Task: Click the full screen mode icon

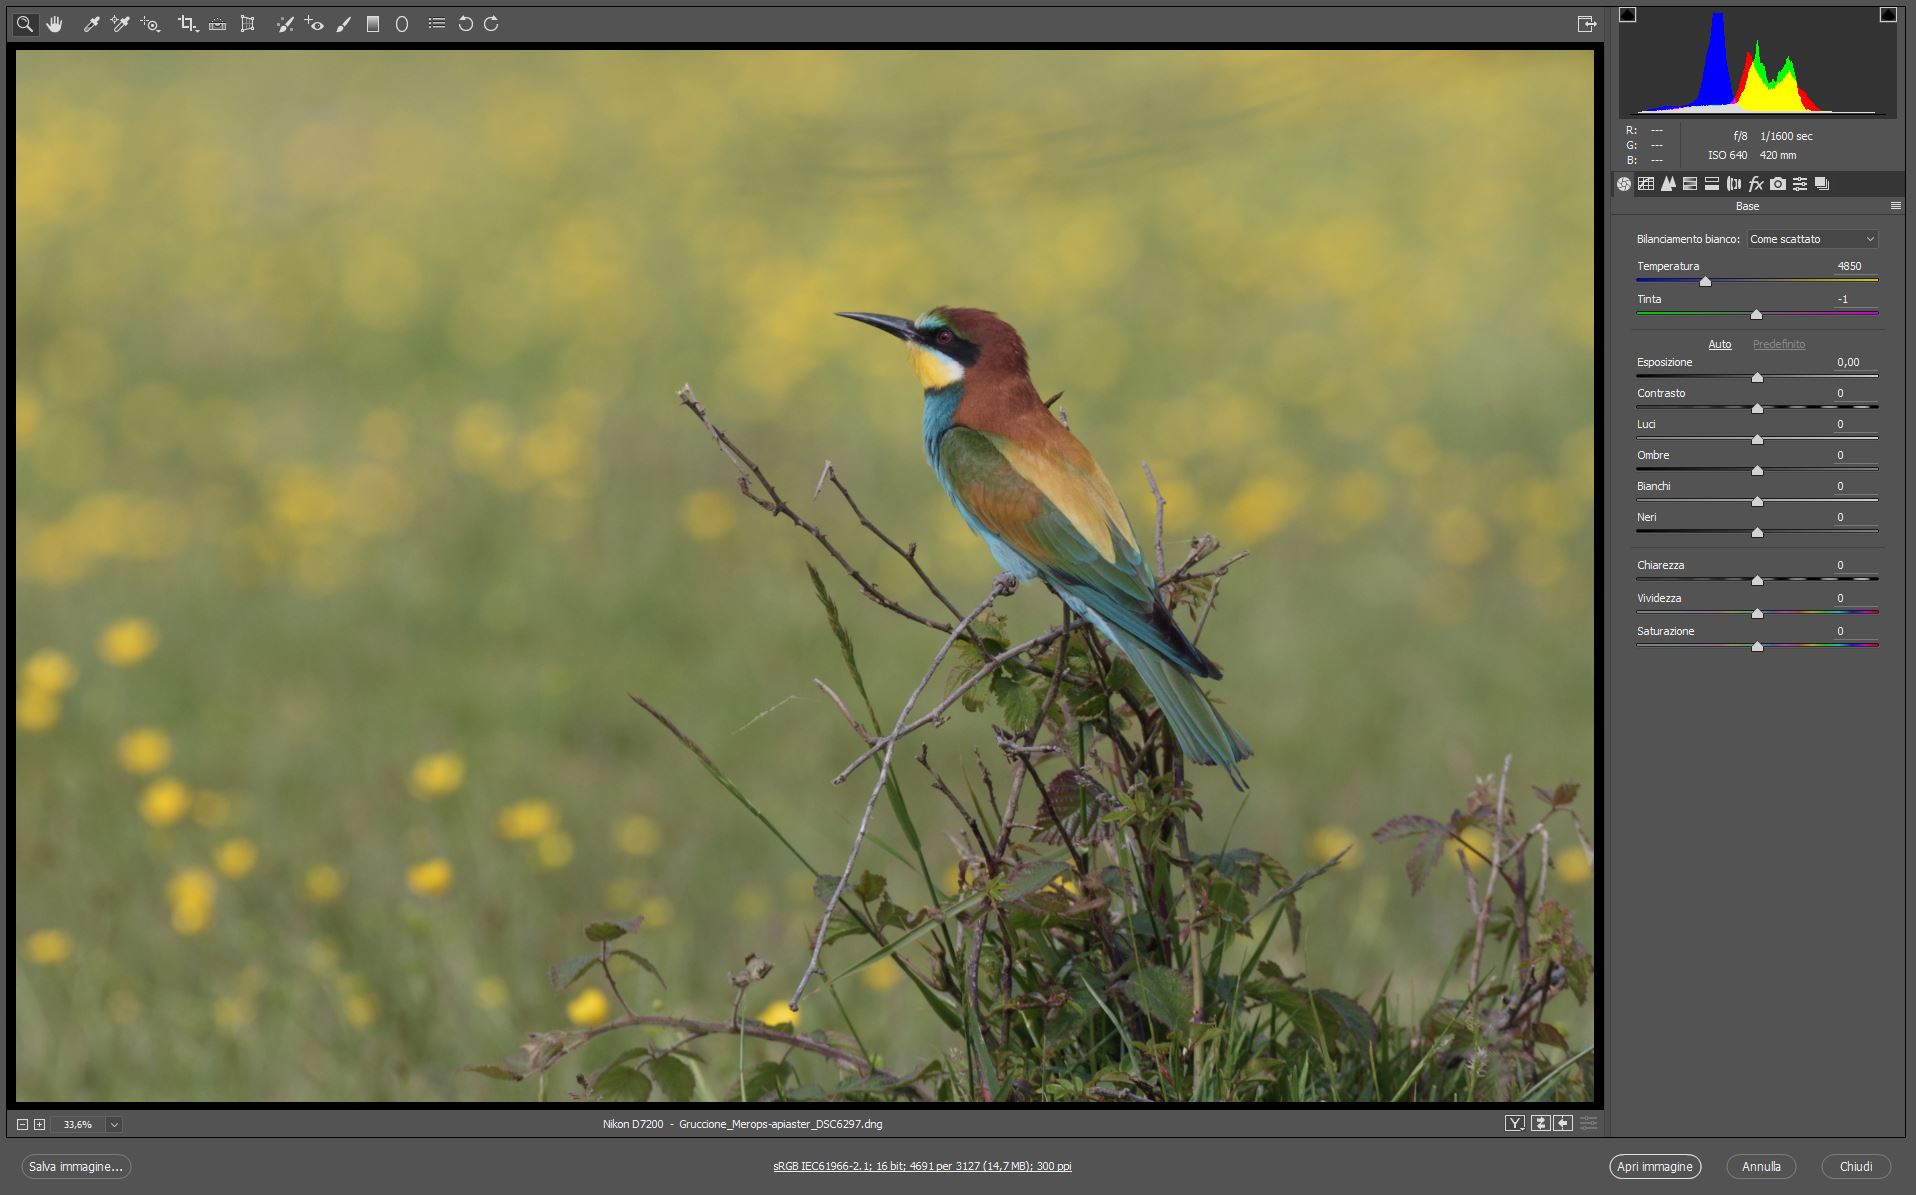Action: [1586, 24]
